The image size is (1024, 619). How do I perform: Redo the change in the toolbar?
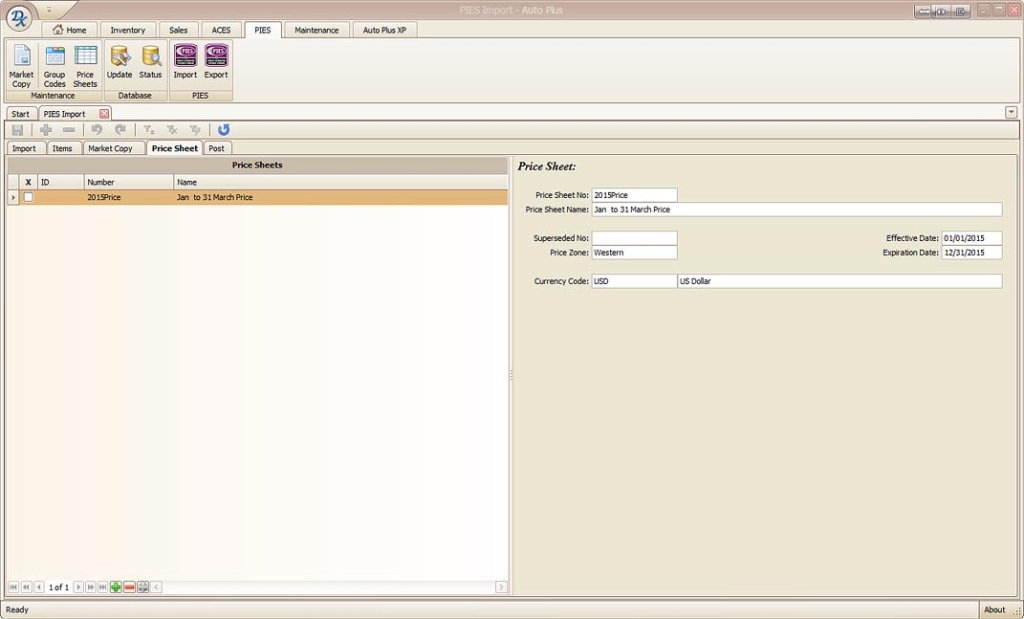coord(120,130)
